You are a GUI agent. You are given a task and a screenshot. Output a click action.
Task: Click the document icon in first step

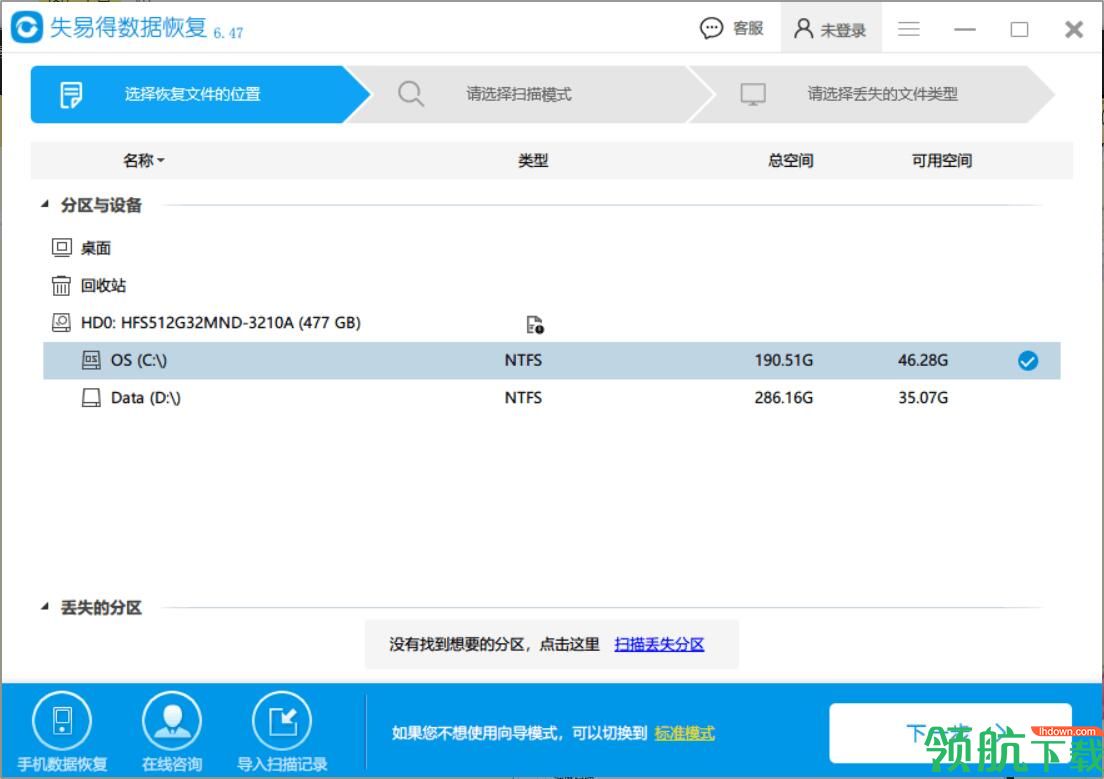coord(71,94)
